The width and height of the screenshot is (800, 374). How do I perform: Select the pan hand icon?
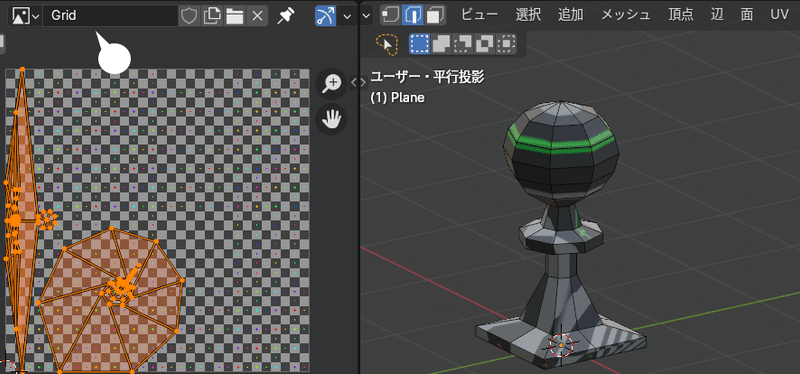(x=332, y=120)
